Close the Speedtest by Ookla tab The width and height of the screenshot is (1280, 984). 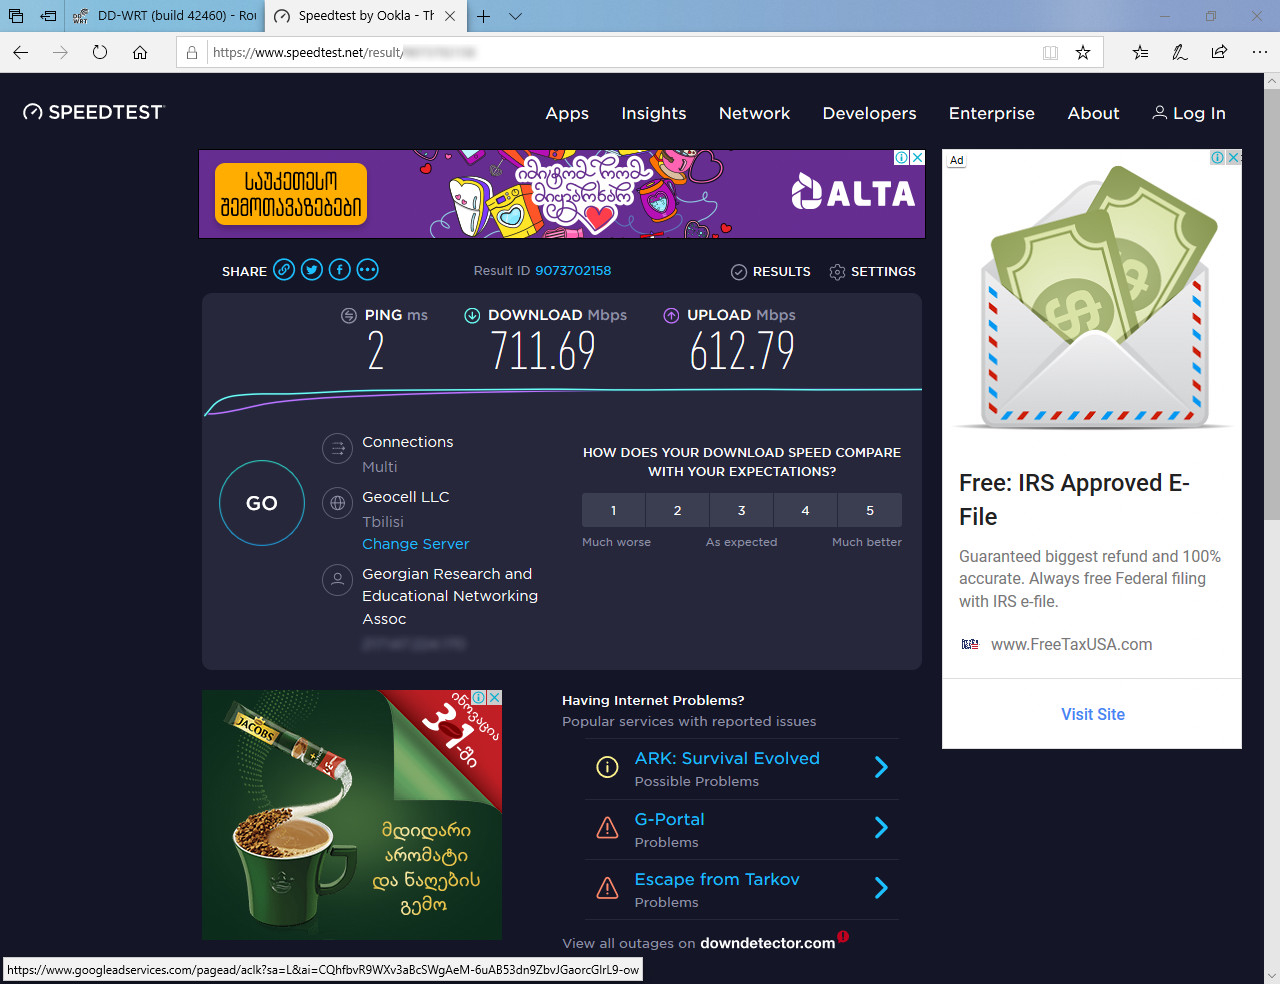[x=450, y=16]
